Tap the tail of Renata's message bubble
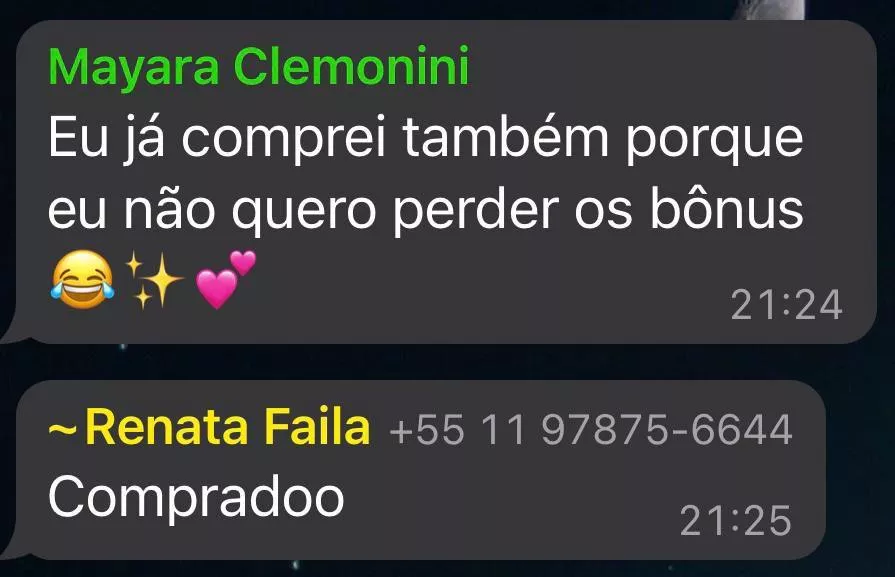895x577 pixels. (16, 549)
